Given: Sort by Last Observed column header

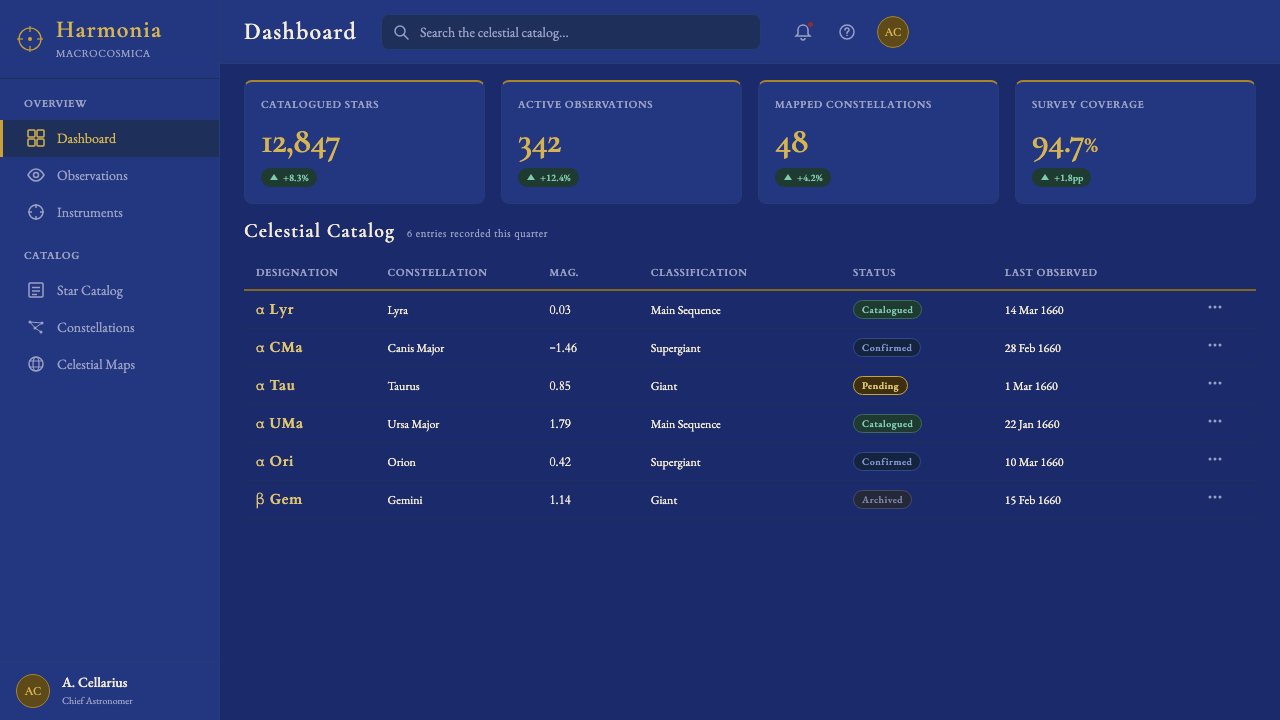Looking at the screenshot, I should pos(1051,272).
